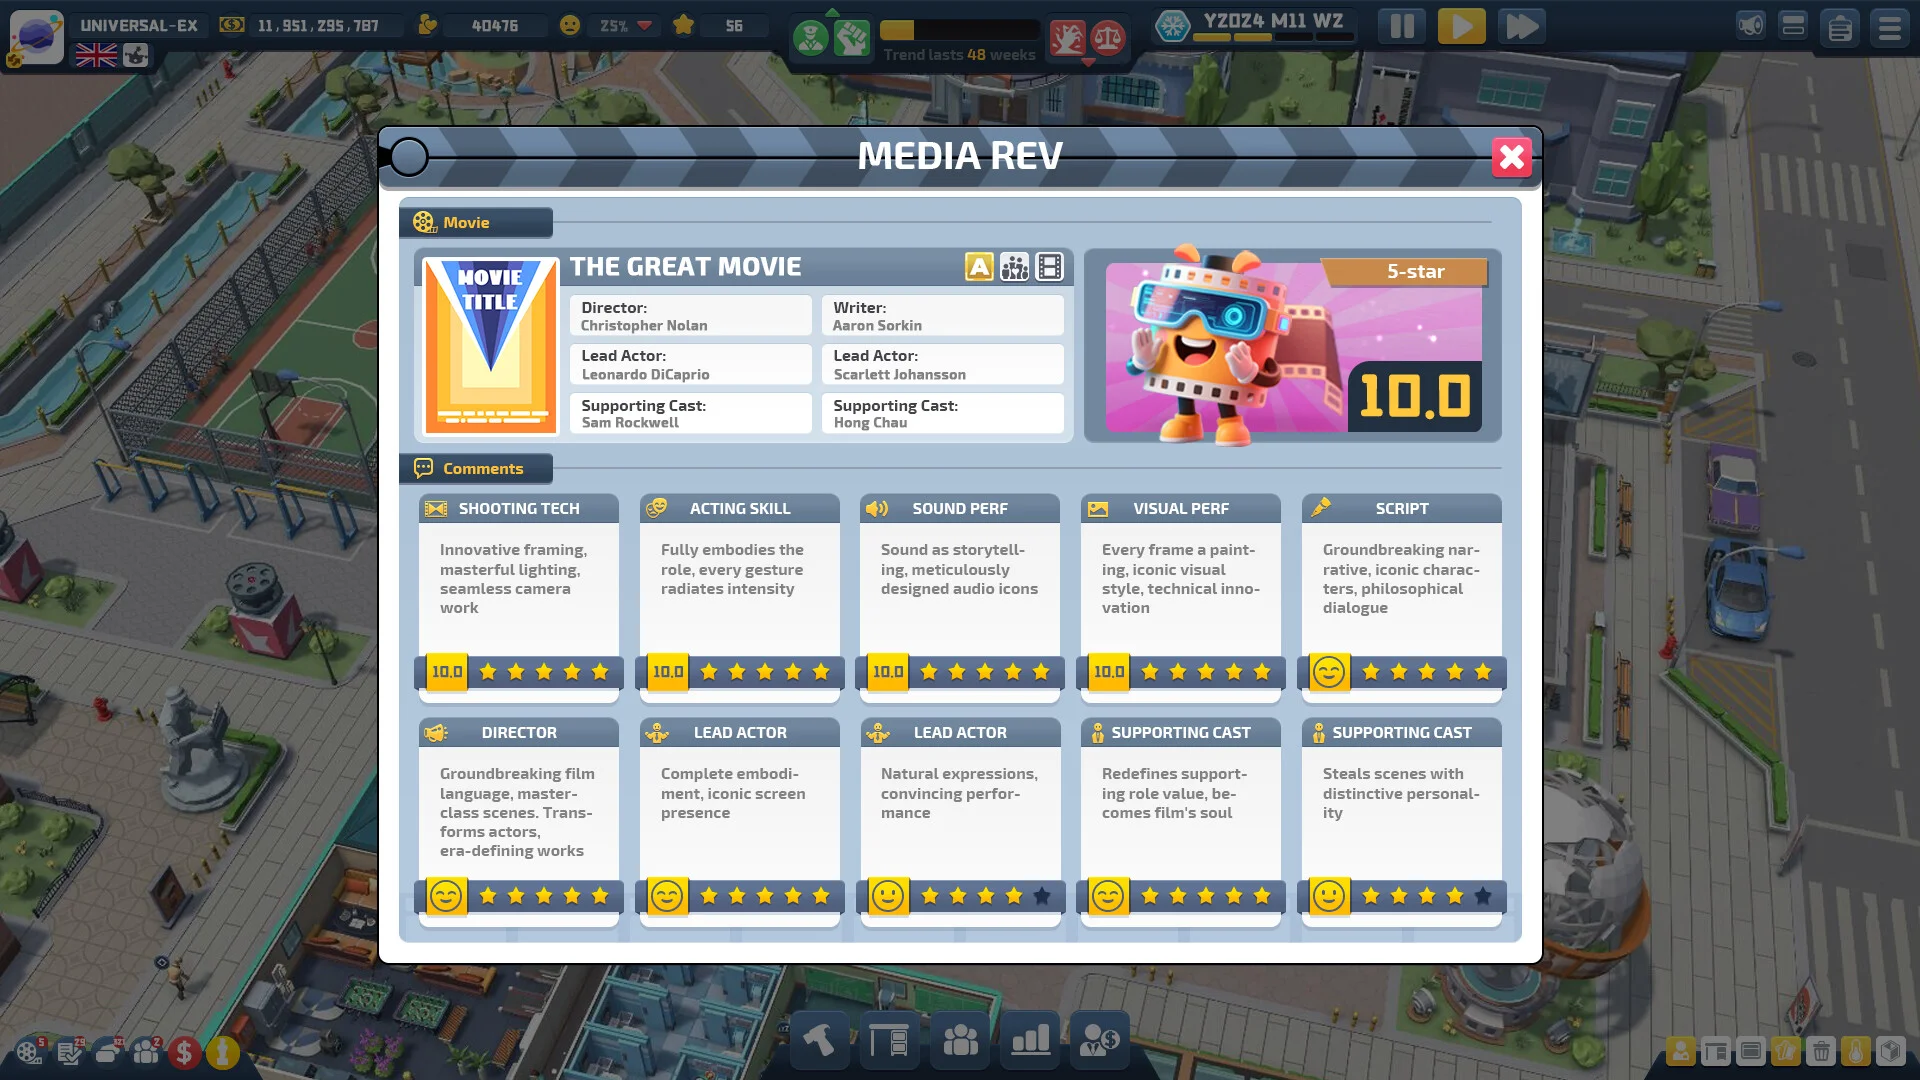
Task: Open the staff management icon in bottom toolbar
Action: pyautogui.click(x=959, y=1040)
